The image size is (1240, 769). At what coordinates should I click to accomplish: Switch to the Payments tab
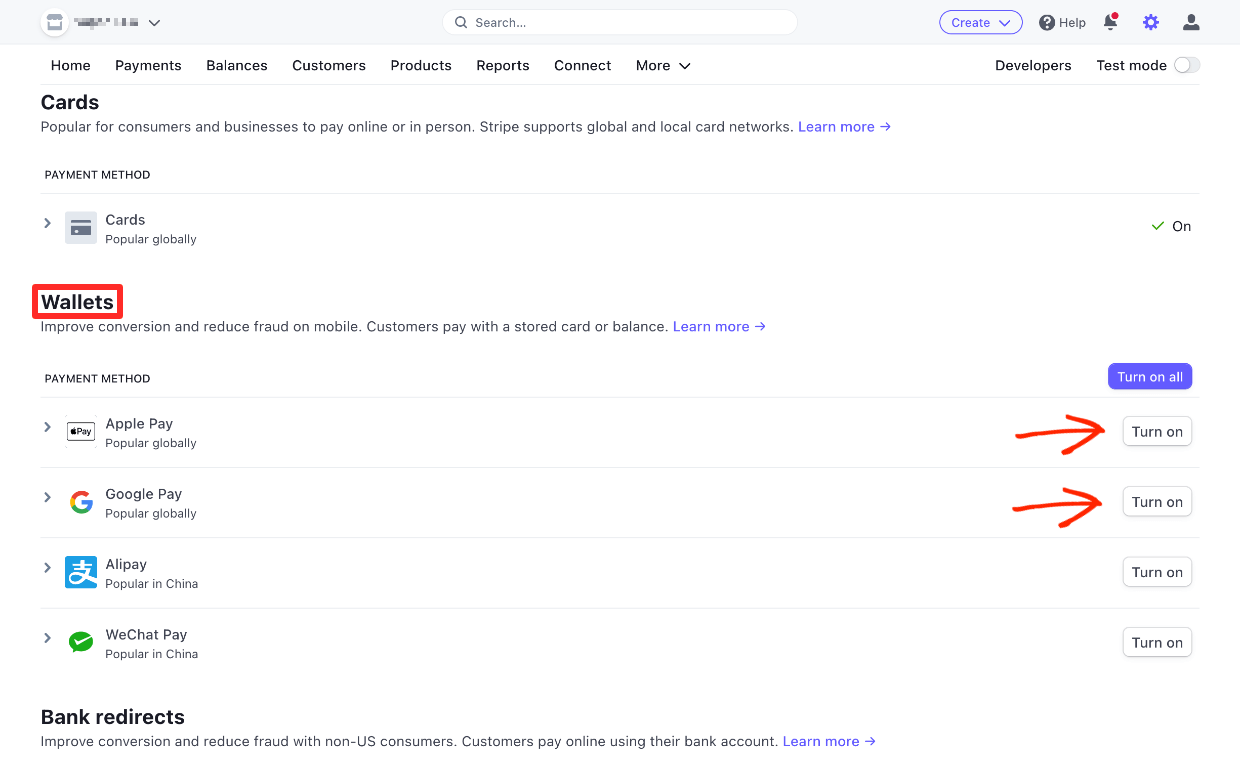pyautogui.click(x=148, y=65)
